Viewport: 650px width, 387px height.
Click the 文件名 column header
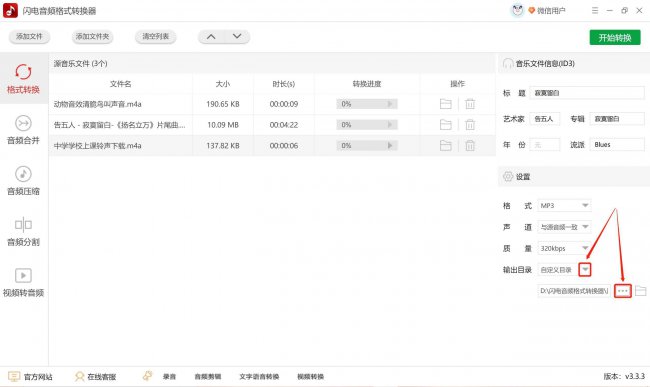coord(120,84)
